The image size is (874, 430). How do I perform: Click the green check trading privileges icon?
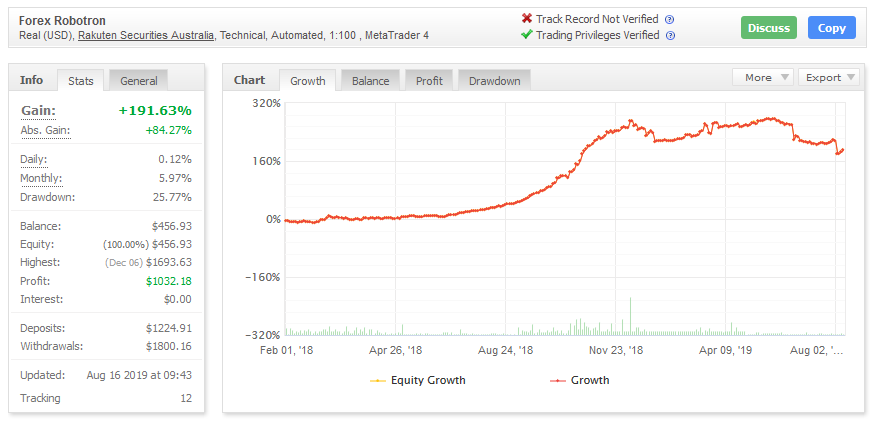(527, 35)
